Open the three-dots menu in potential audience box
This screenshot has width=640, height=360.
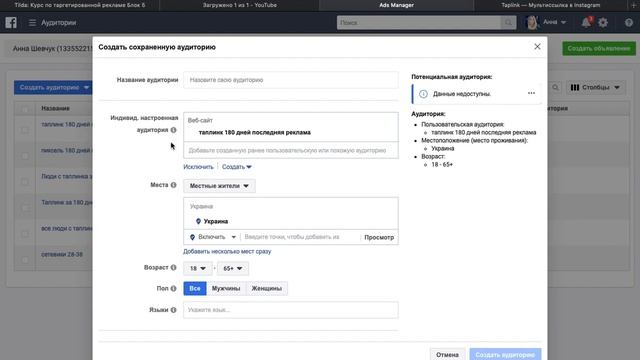pyautogui.click(x=531, y=93)
